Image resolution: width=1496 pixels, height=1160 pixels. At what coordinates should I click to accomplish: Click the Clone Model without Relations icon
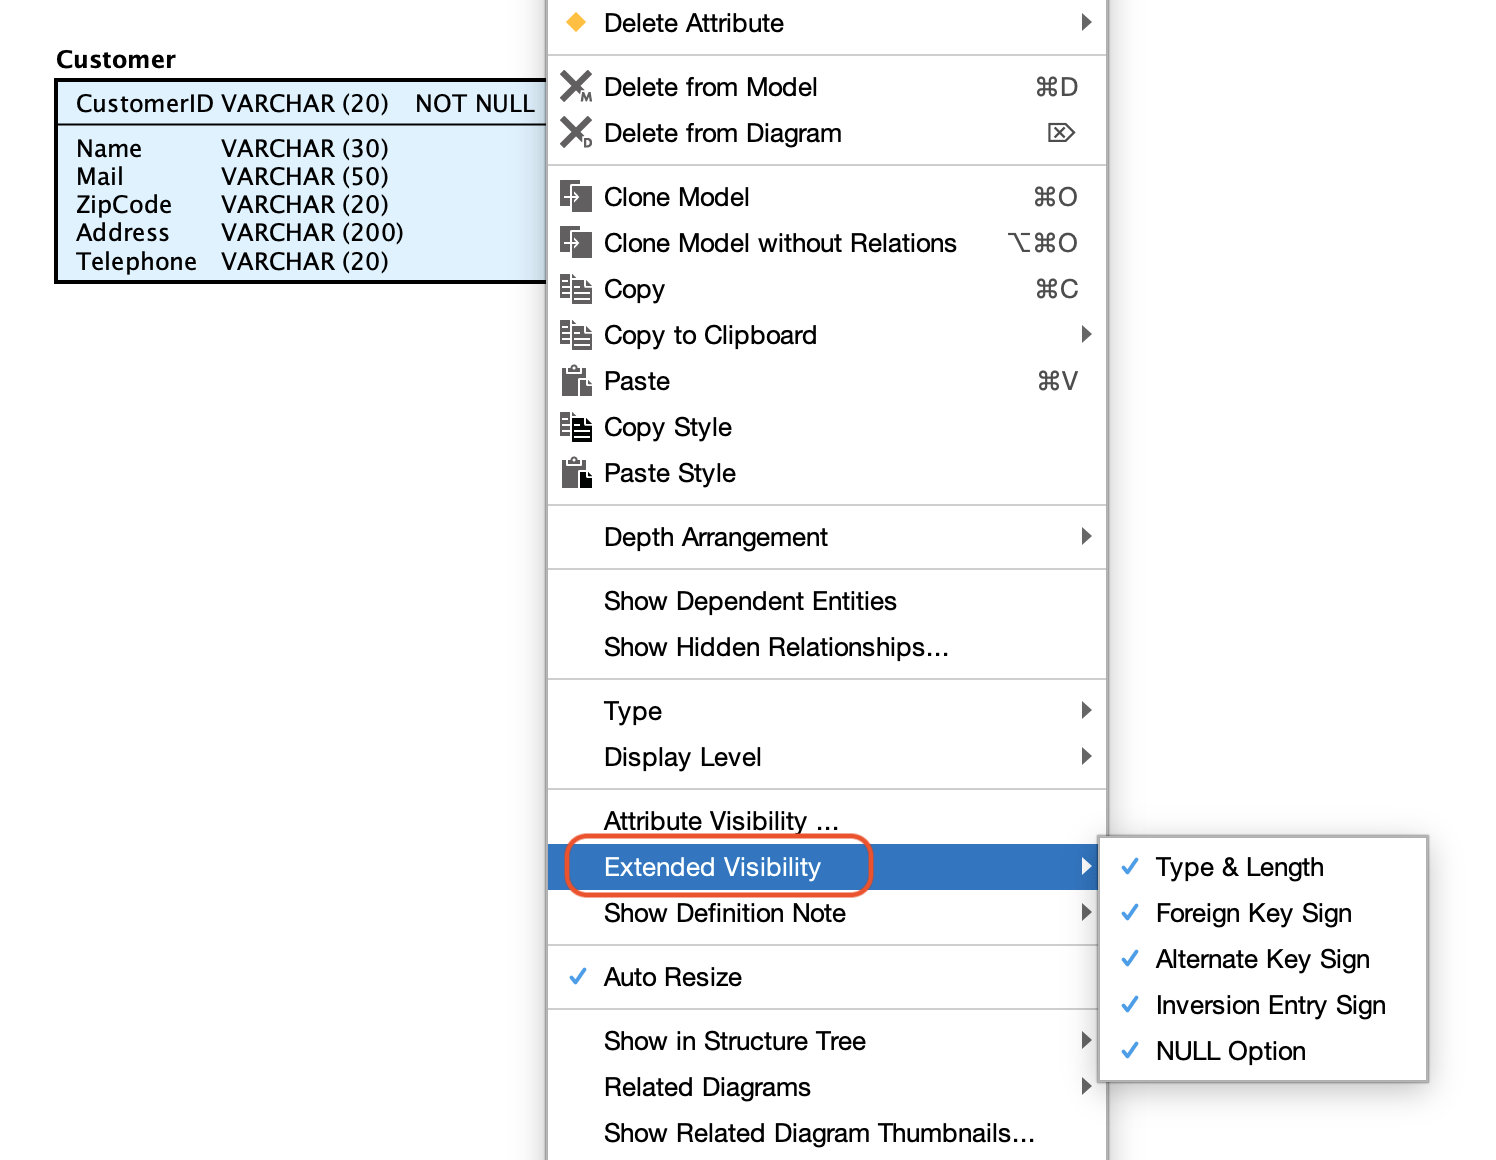click(x=575, y=242)
